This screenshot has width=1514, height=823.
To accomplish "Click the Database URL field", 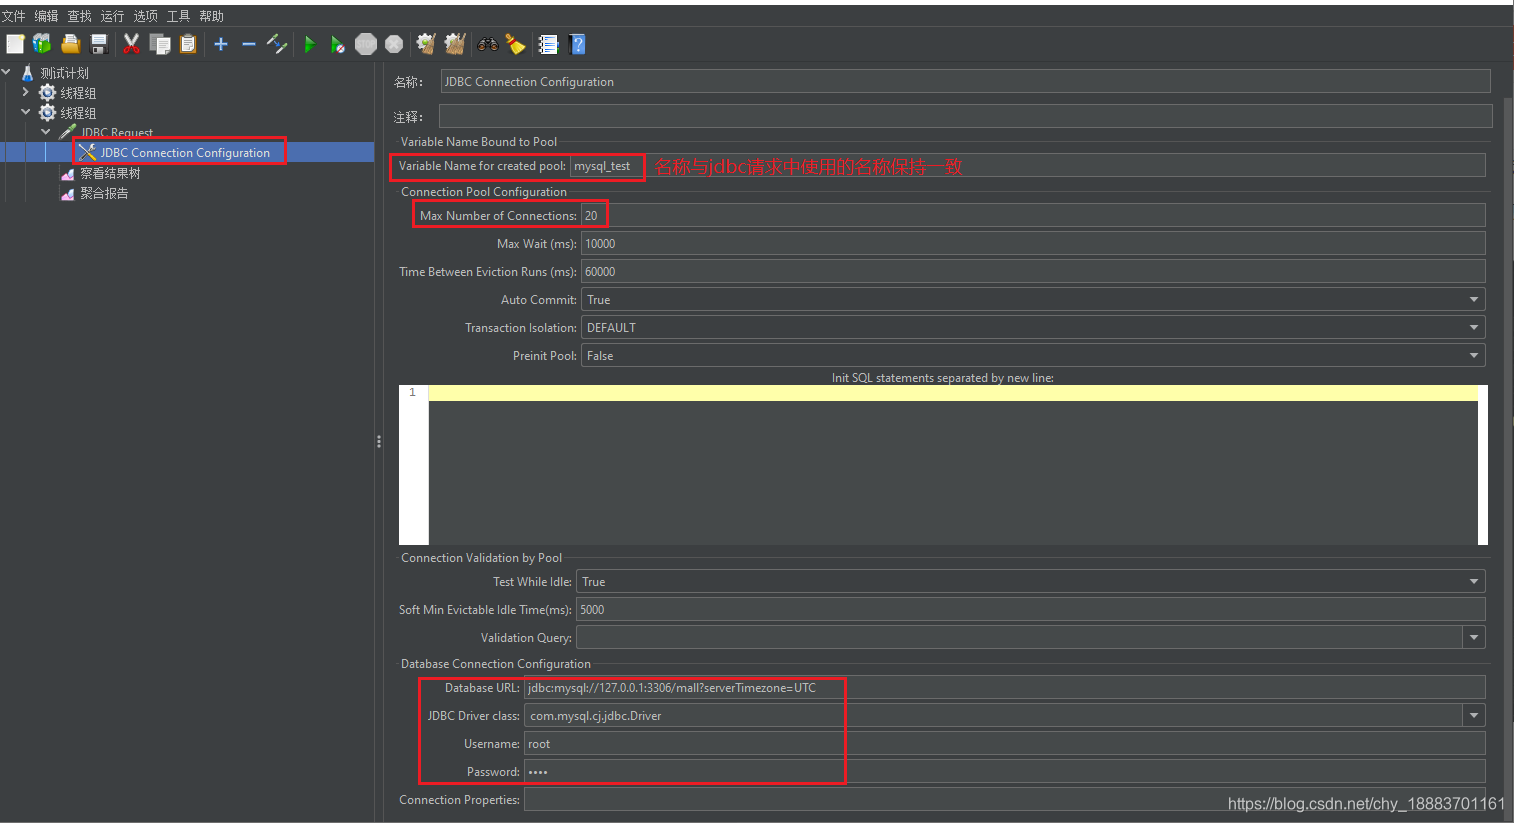I will pos(1005,687).
